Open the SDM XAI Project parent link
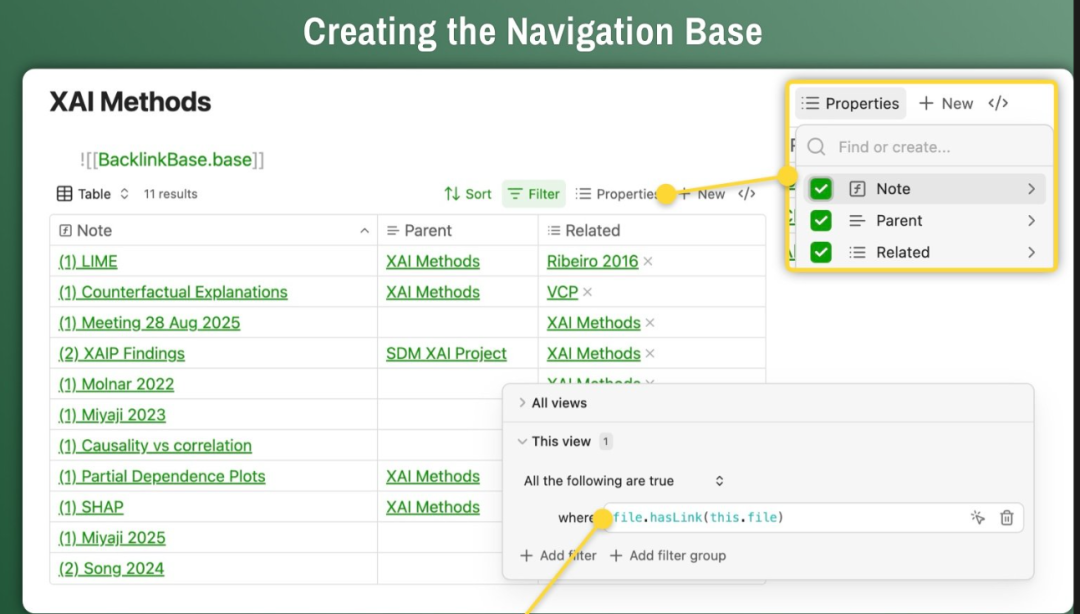Viewport: 1080px width, 614px height. (446, 354)
